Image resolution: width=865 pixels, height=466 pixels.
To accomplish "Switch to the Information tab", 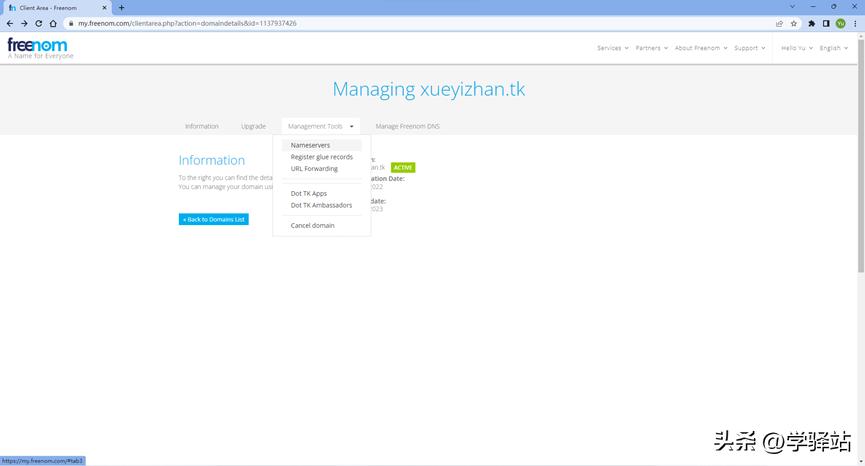I will coord(201,126).
